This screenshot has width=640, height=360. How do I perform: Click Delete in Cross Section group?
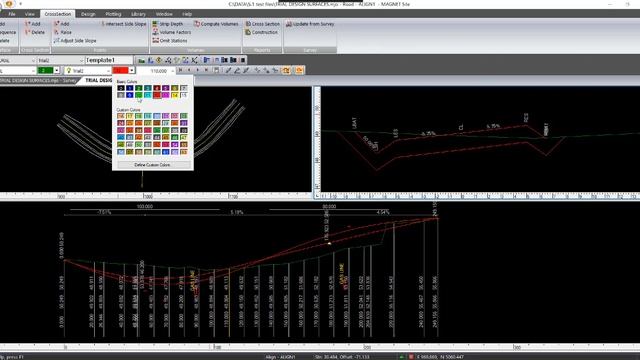[x=35, y=32]
